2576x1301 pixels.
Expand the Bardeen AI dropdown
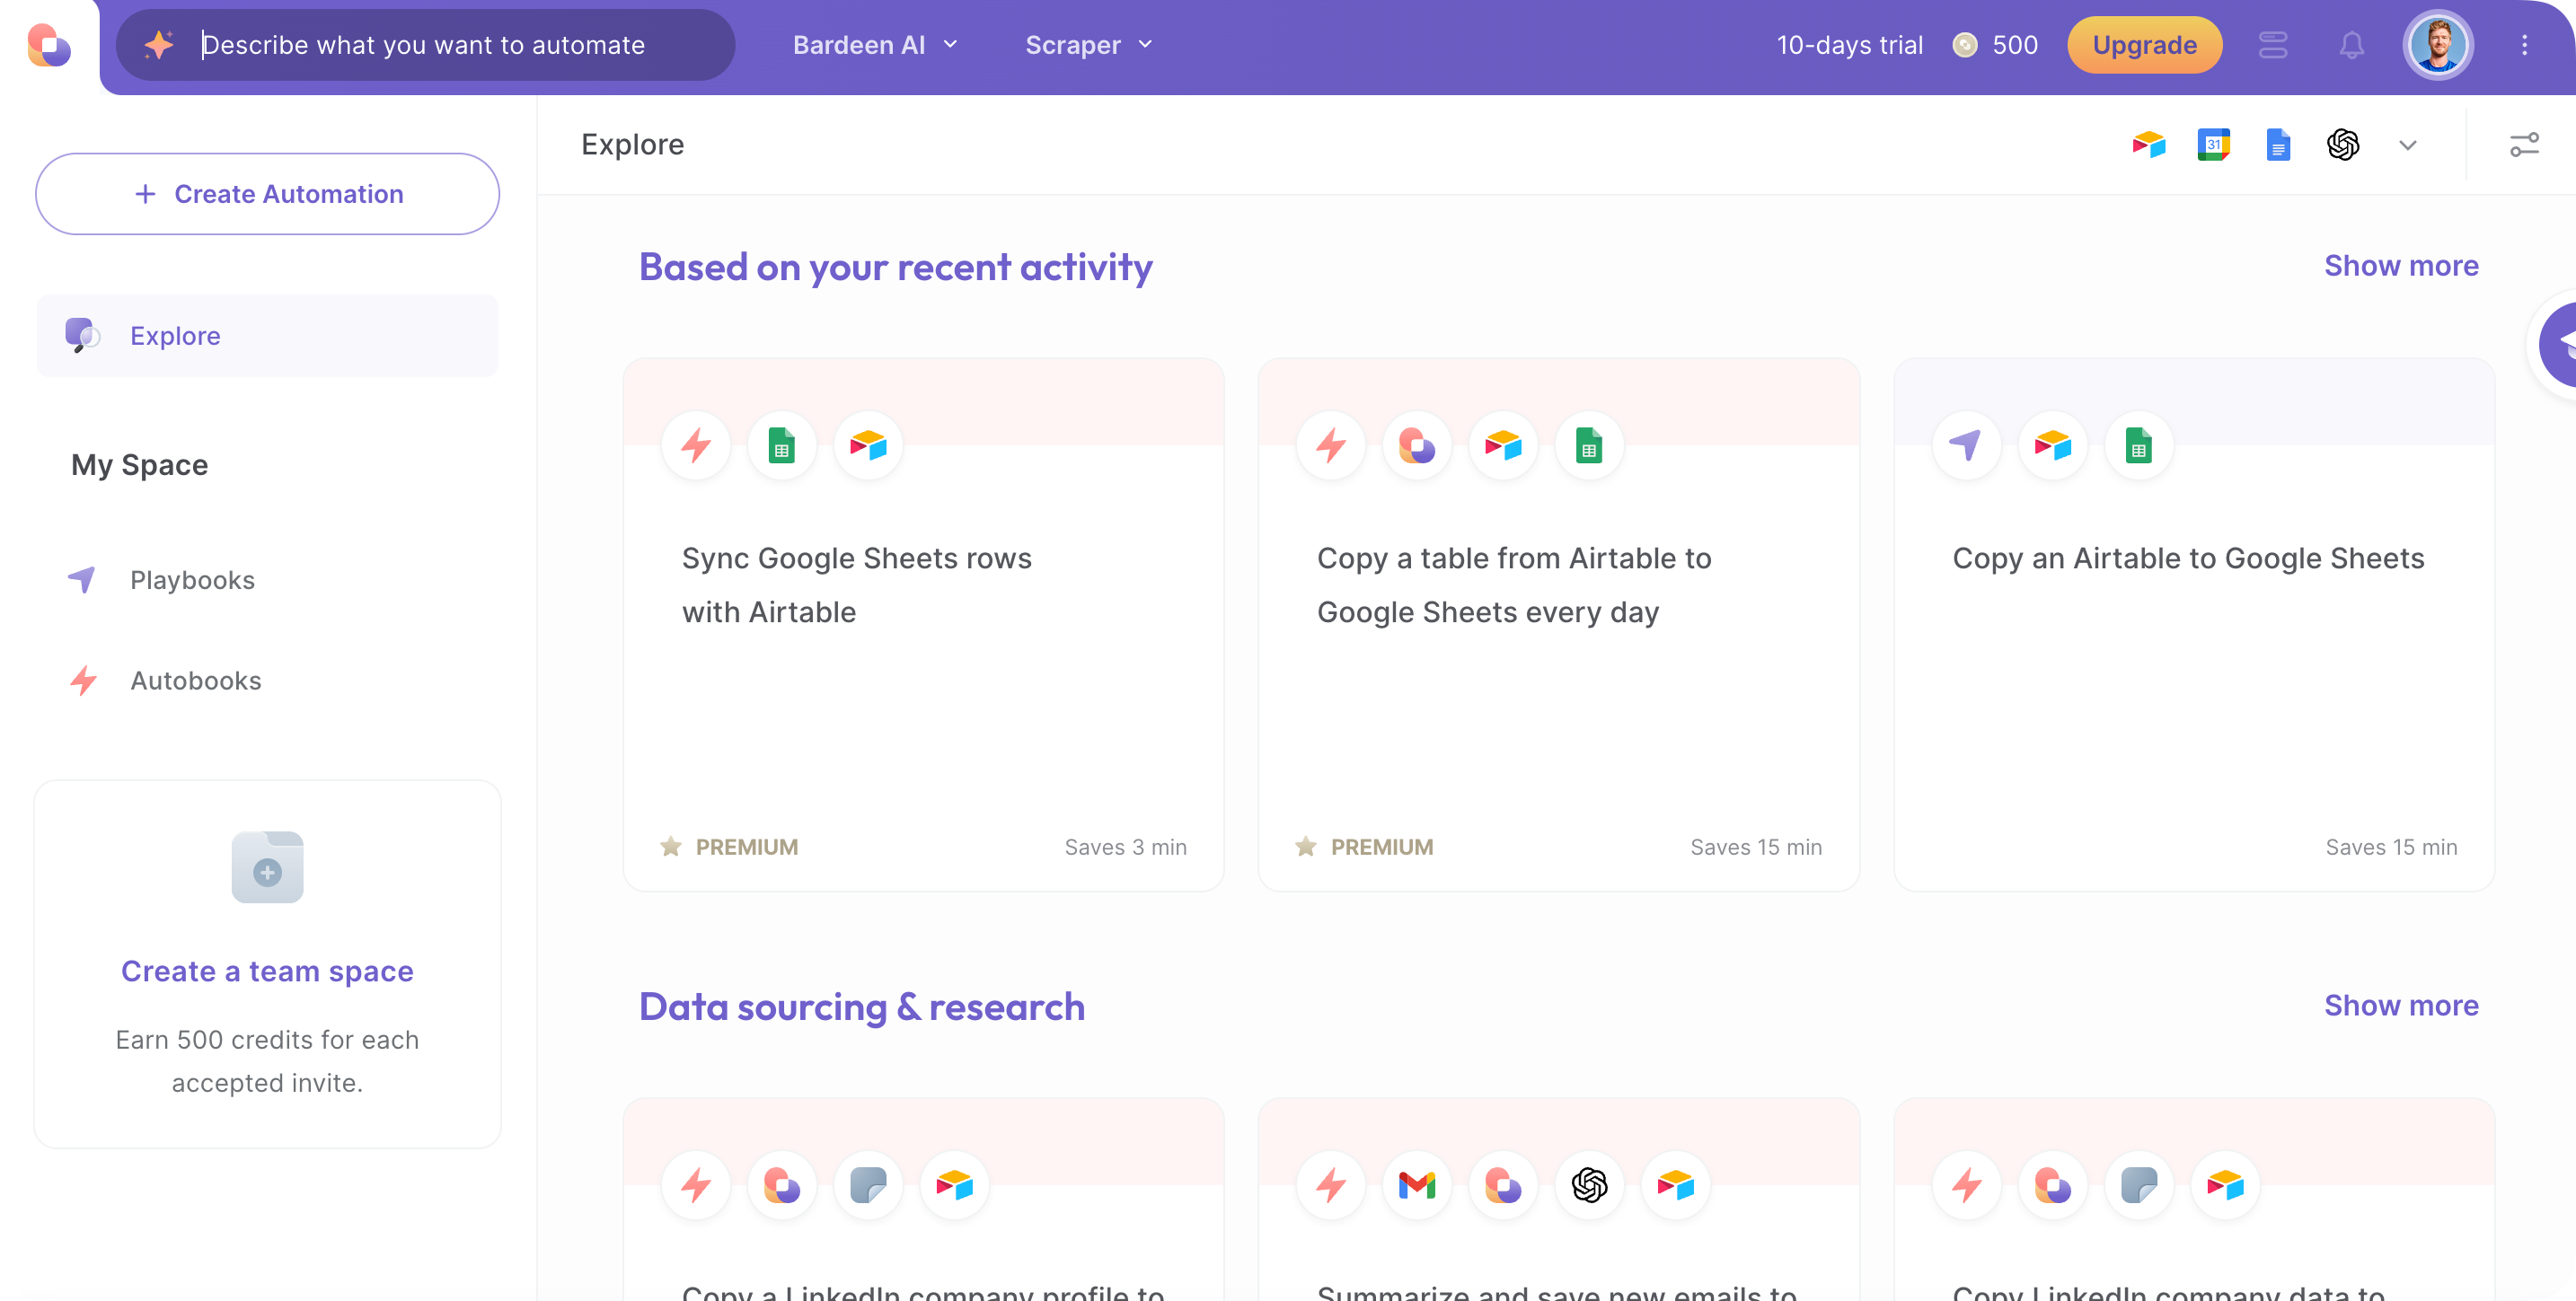click(x=875, y=45)
